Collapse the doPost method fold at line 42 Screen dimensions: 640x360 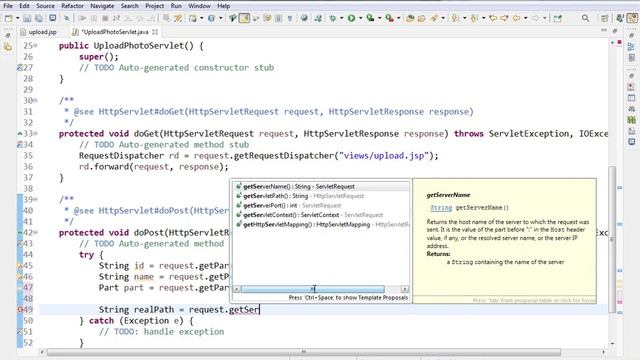[36, 233]
